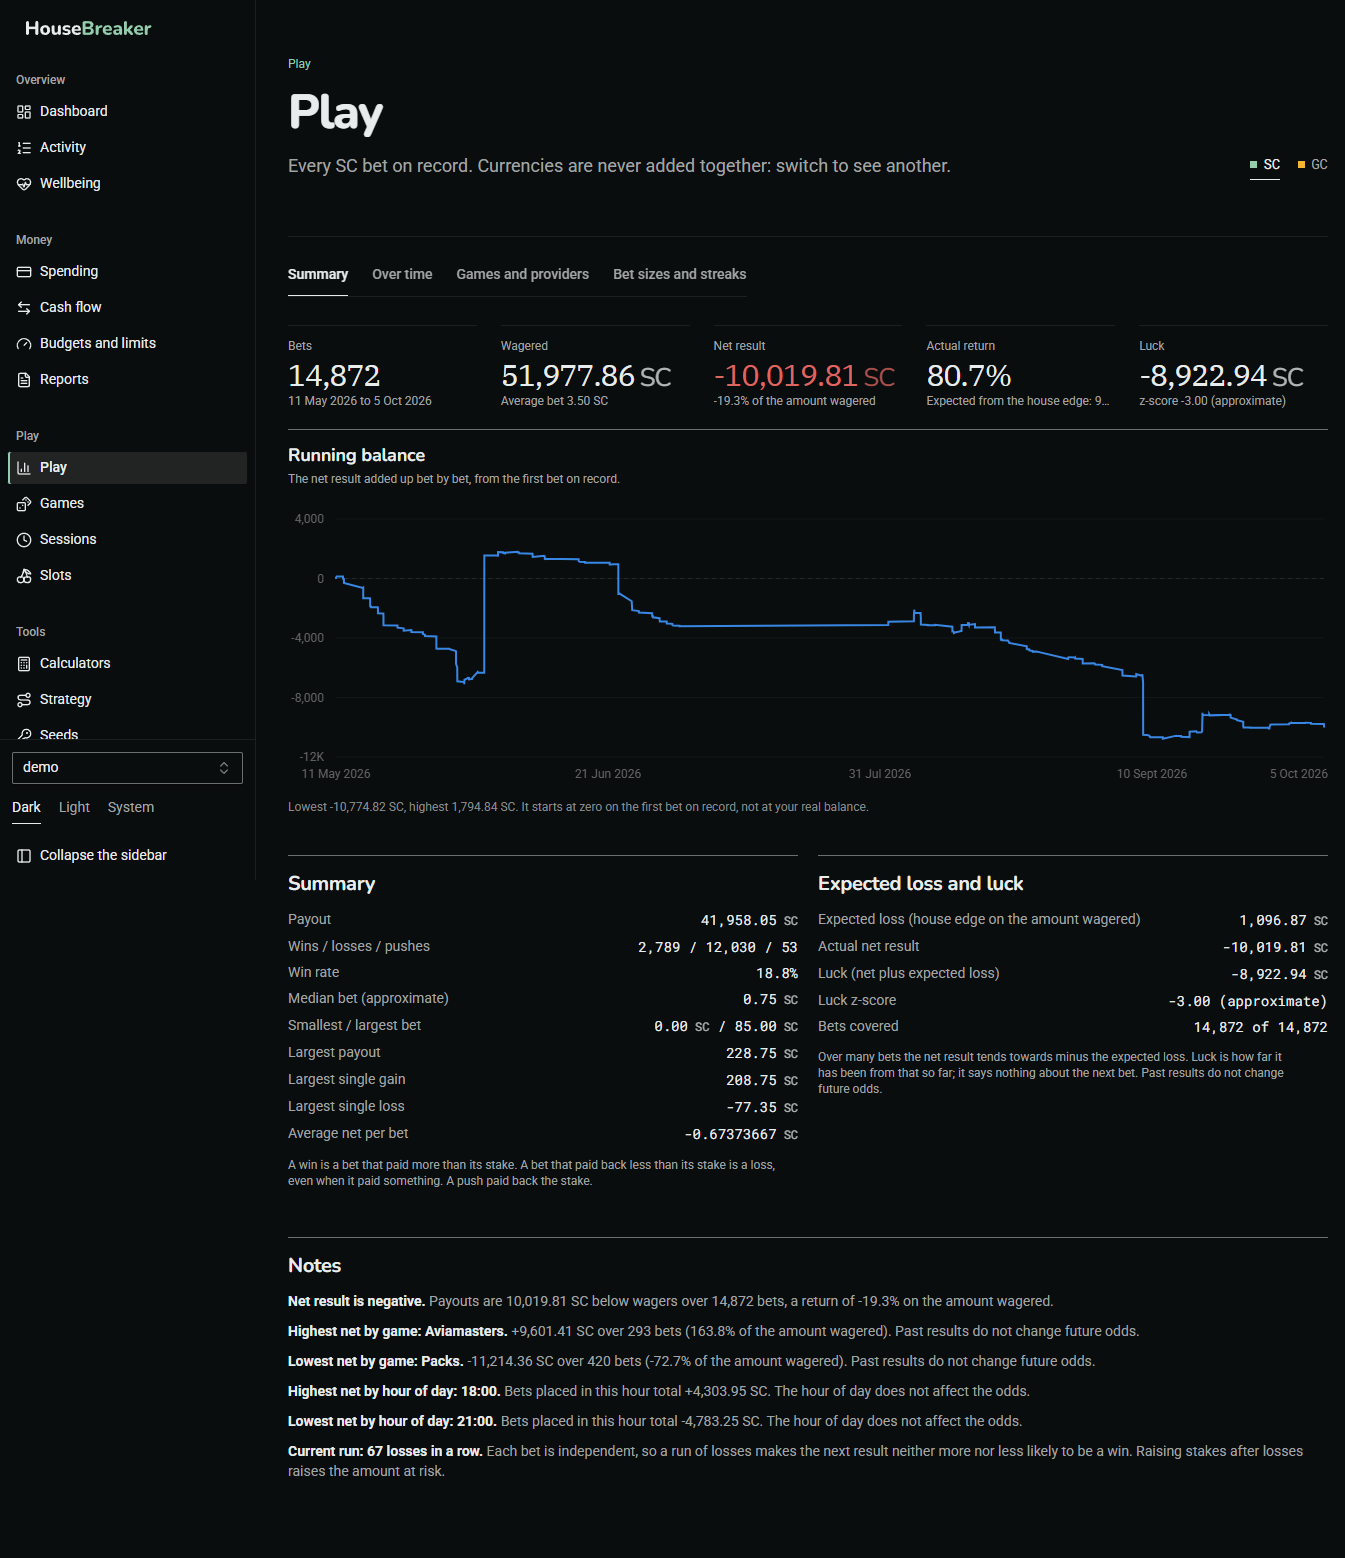Click the '21 Jun 2026' chart axis label
This screenshot has width=1345, height=1558.
coord(608,774)
